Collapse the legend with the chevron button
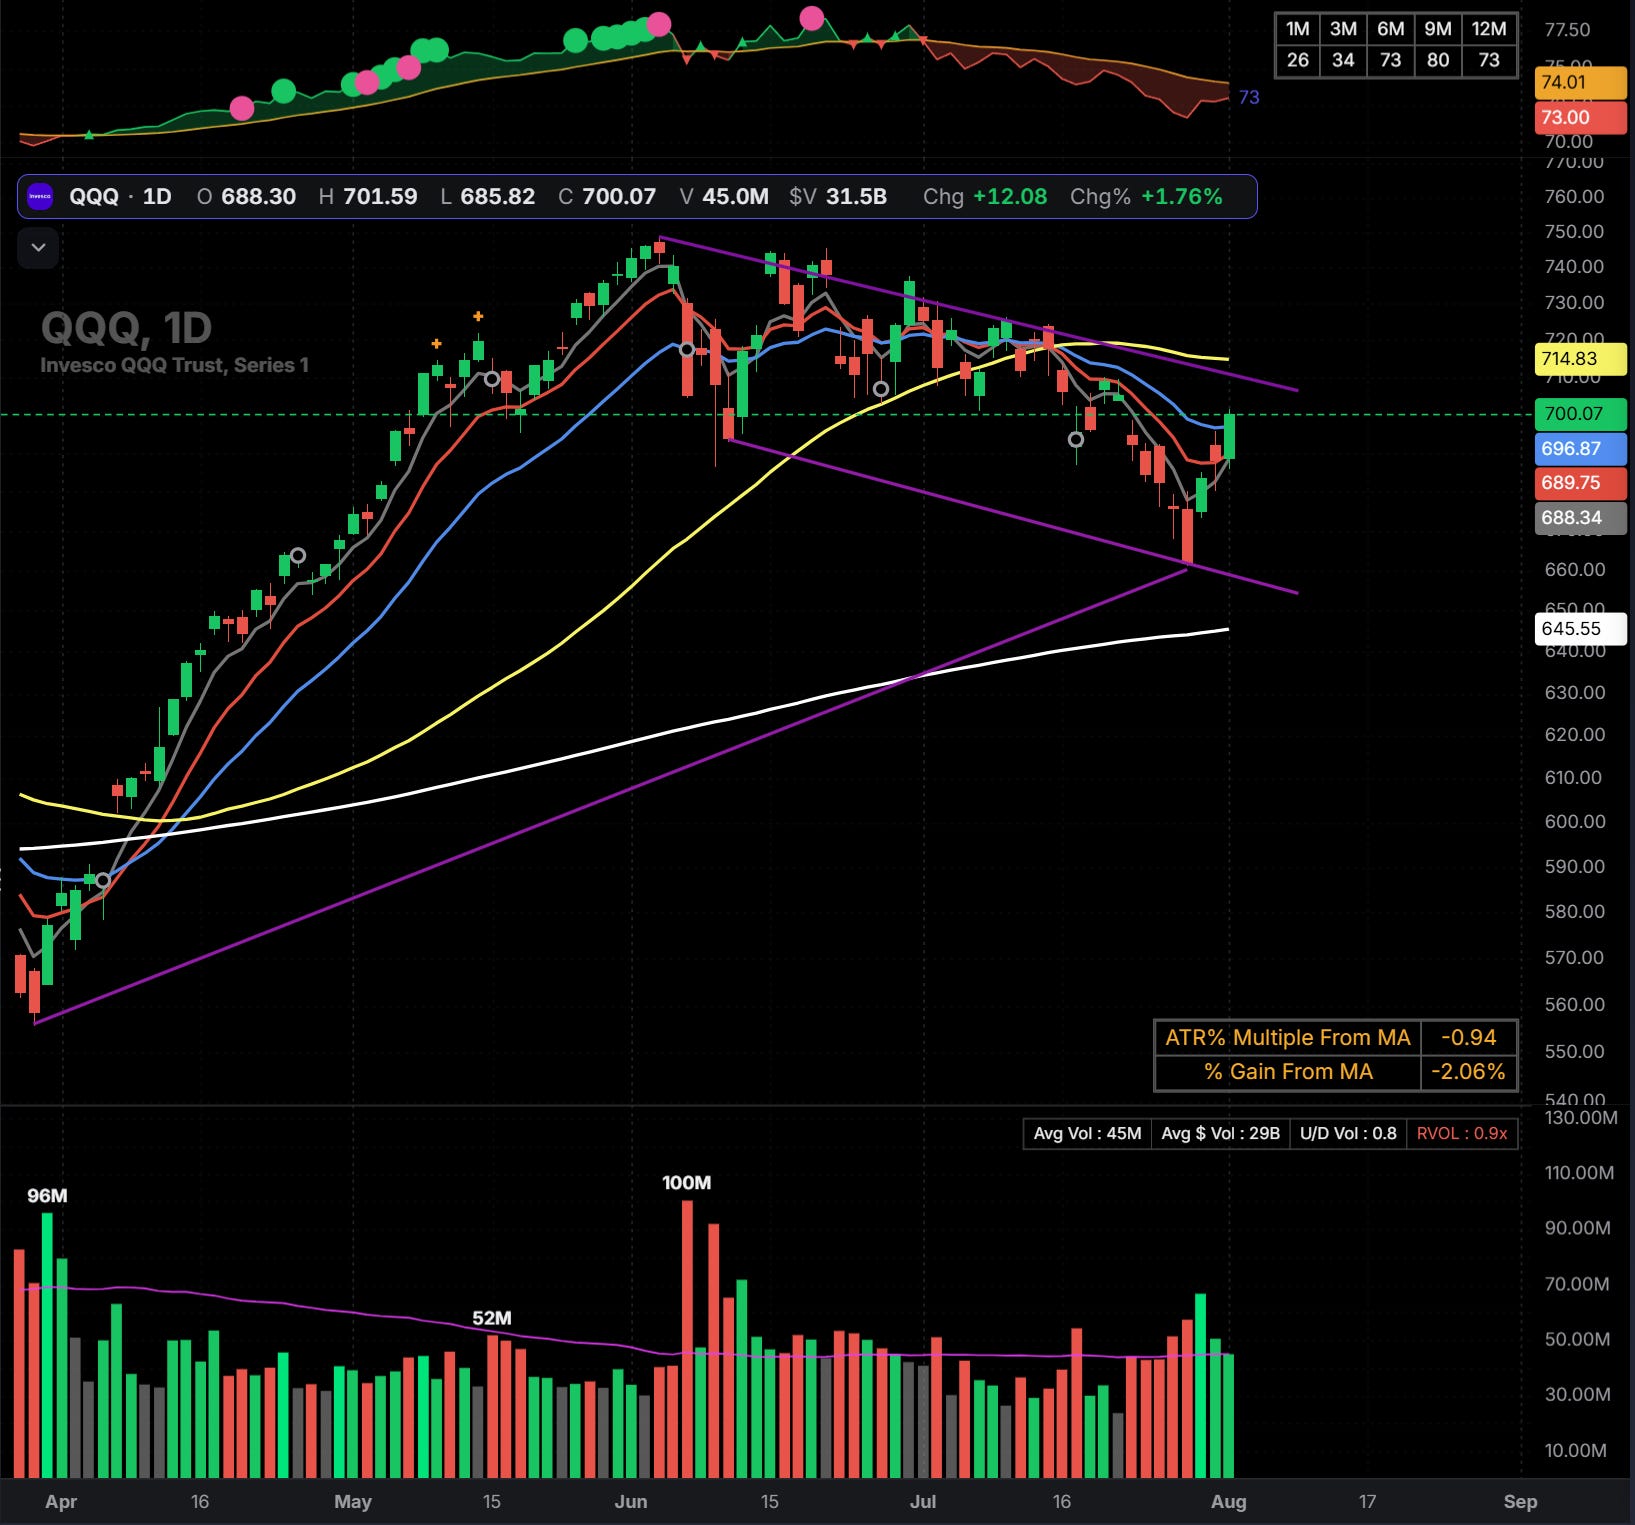Viewport: 1635px width, 1525px height. point(38,248)
